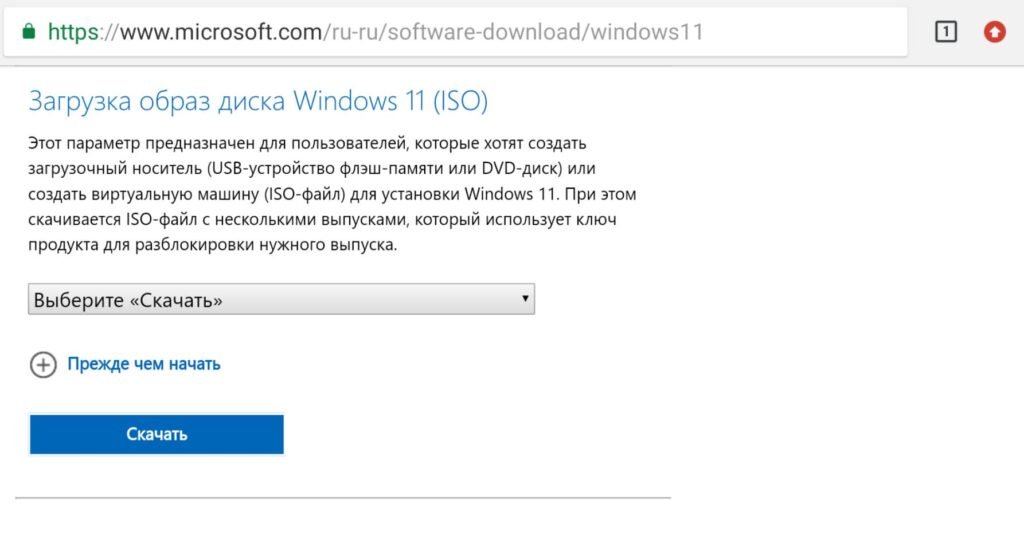Image resolution: width=1024 pixels, height=542 pixels.
Task: Click the https protocol text in address bar
Action: [73, 32]
